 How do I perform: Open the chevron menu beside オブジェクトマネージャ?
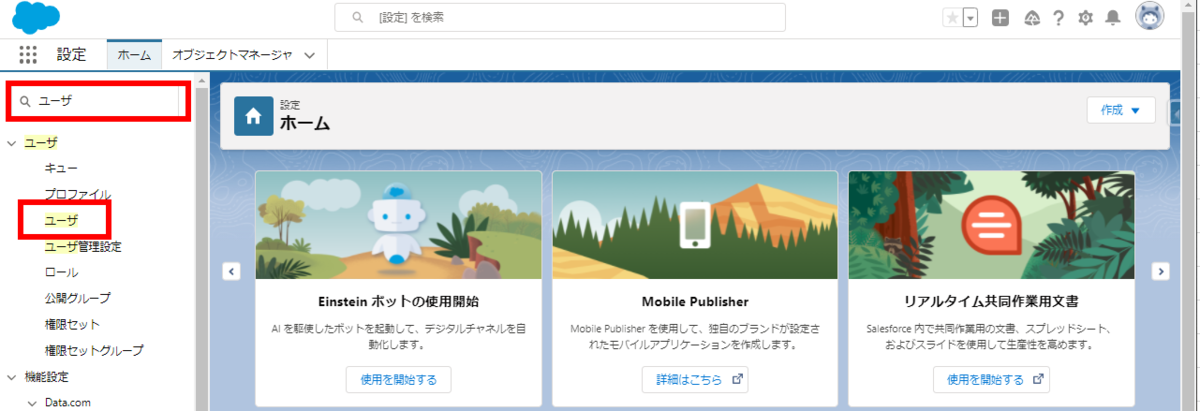tap(310, 56)
